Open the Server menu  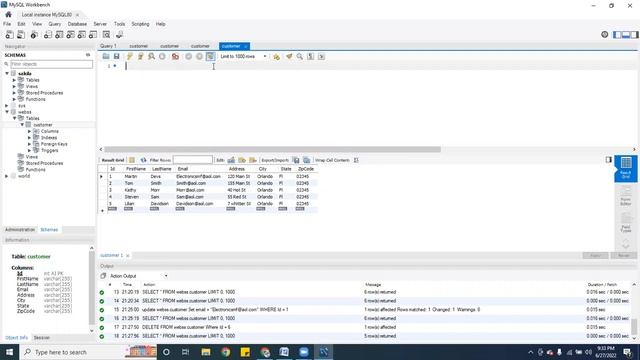[100, 24]
